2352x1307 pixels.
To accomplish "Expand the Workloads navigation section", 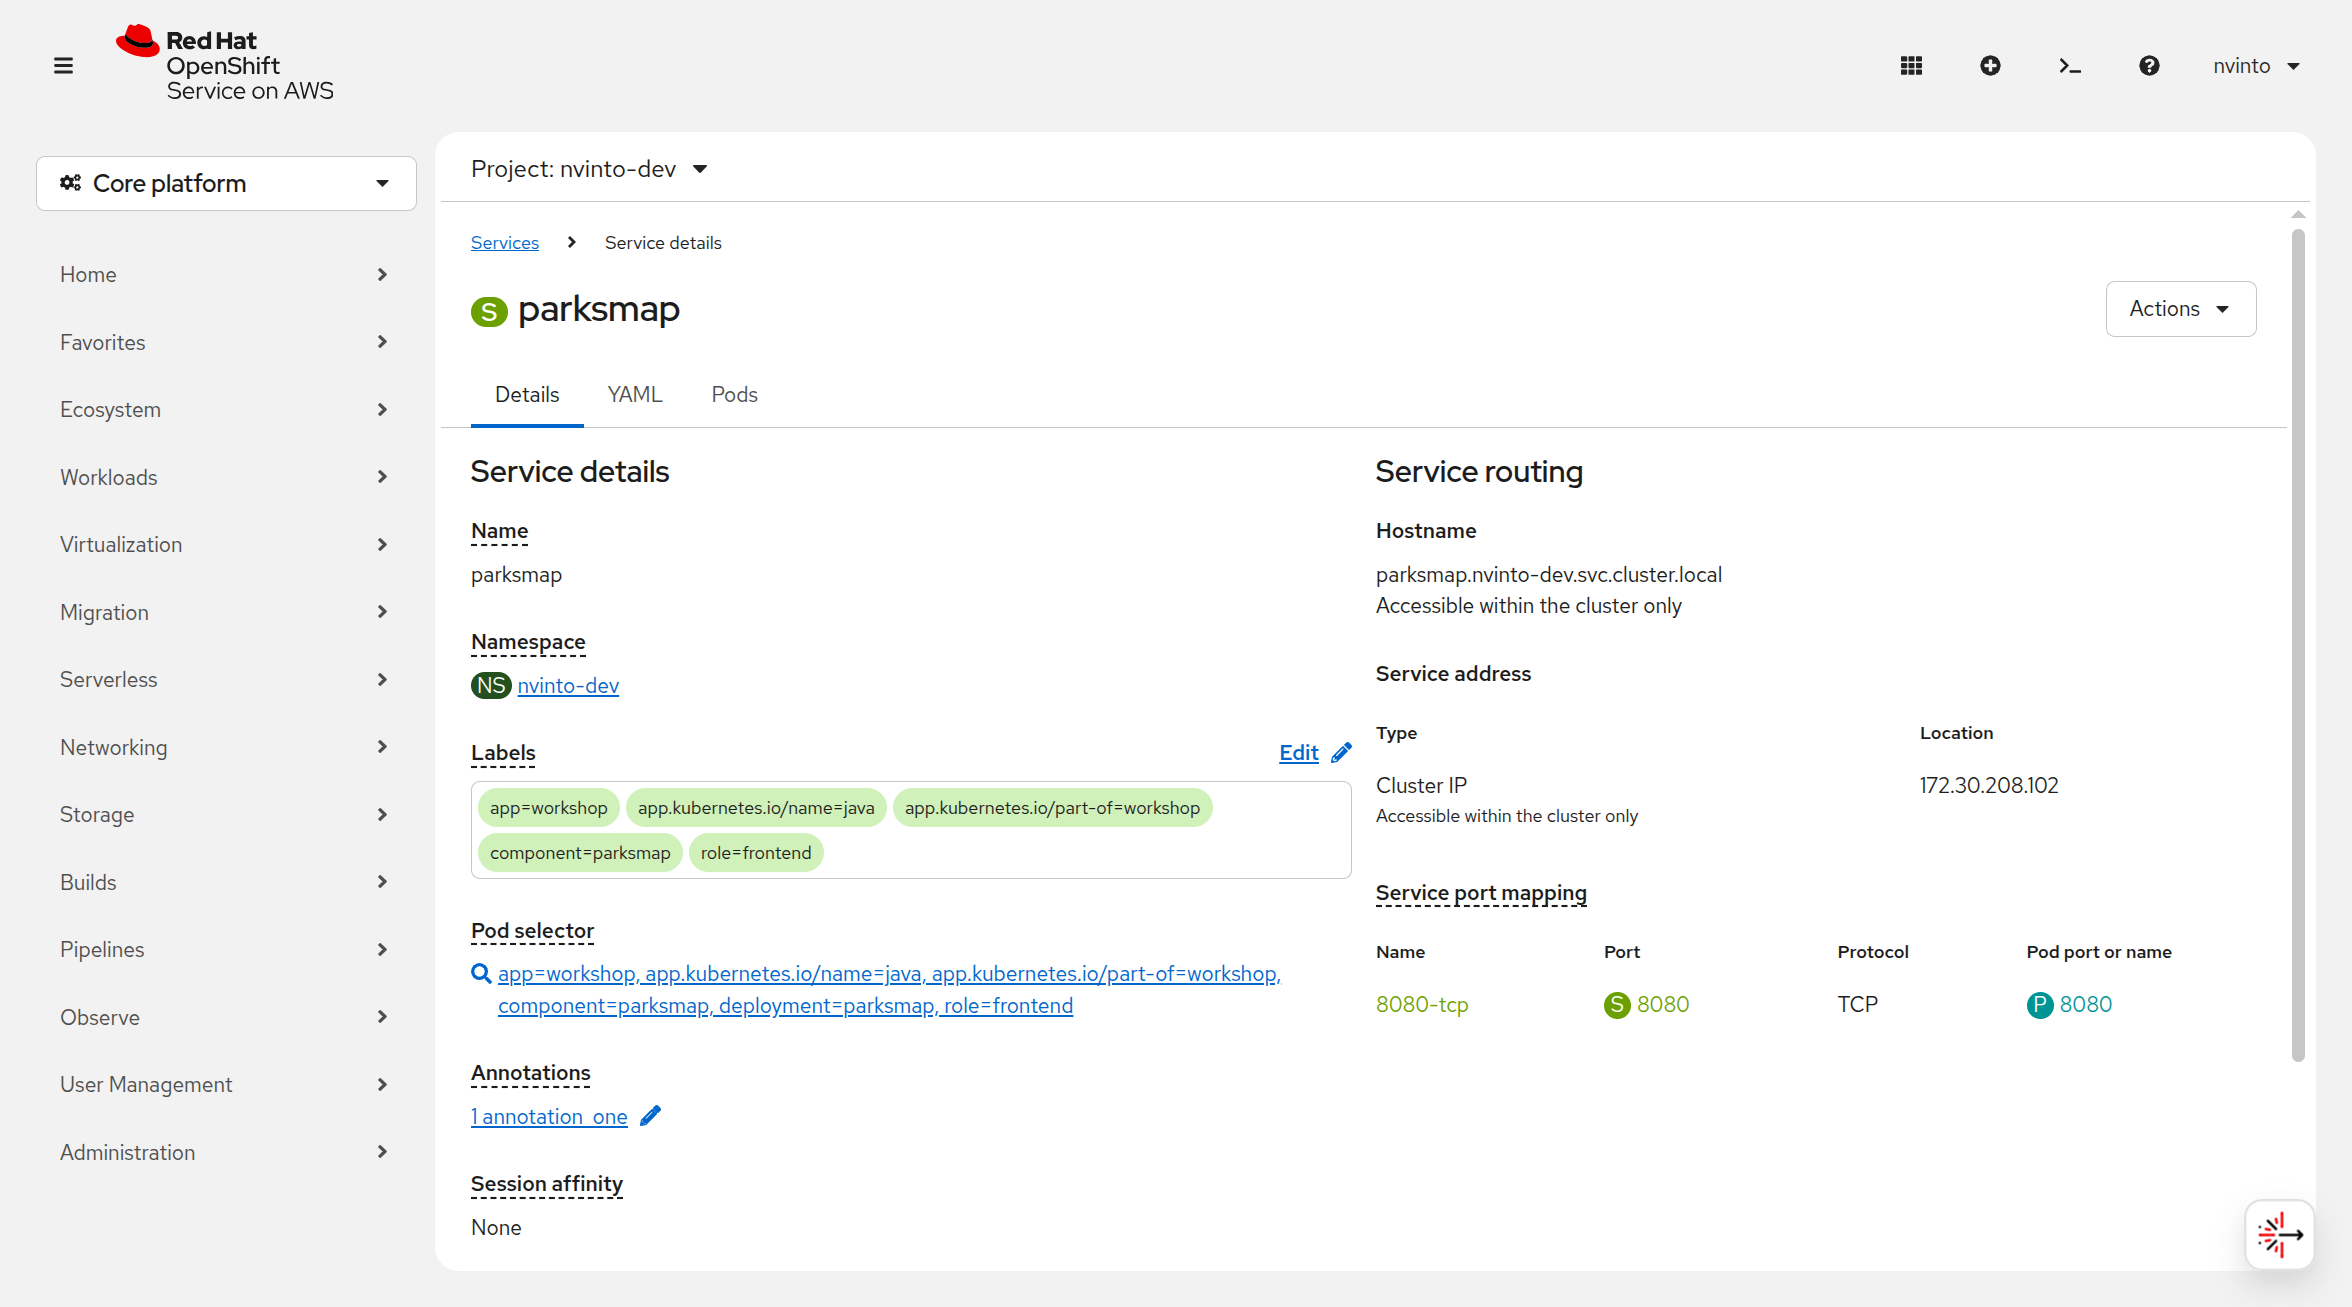I will click(x=225, y=477).
